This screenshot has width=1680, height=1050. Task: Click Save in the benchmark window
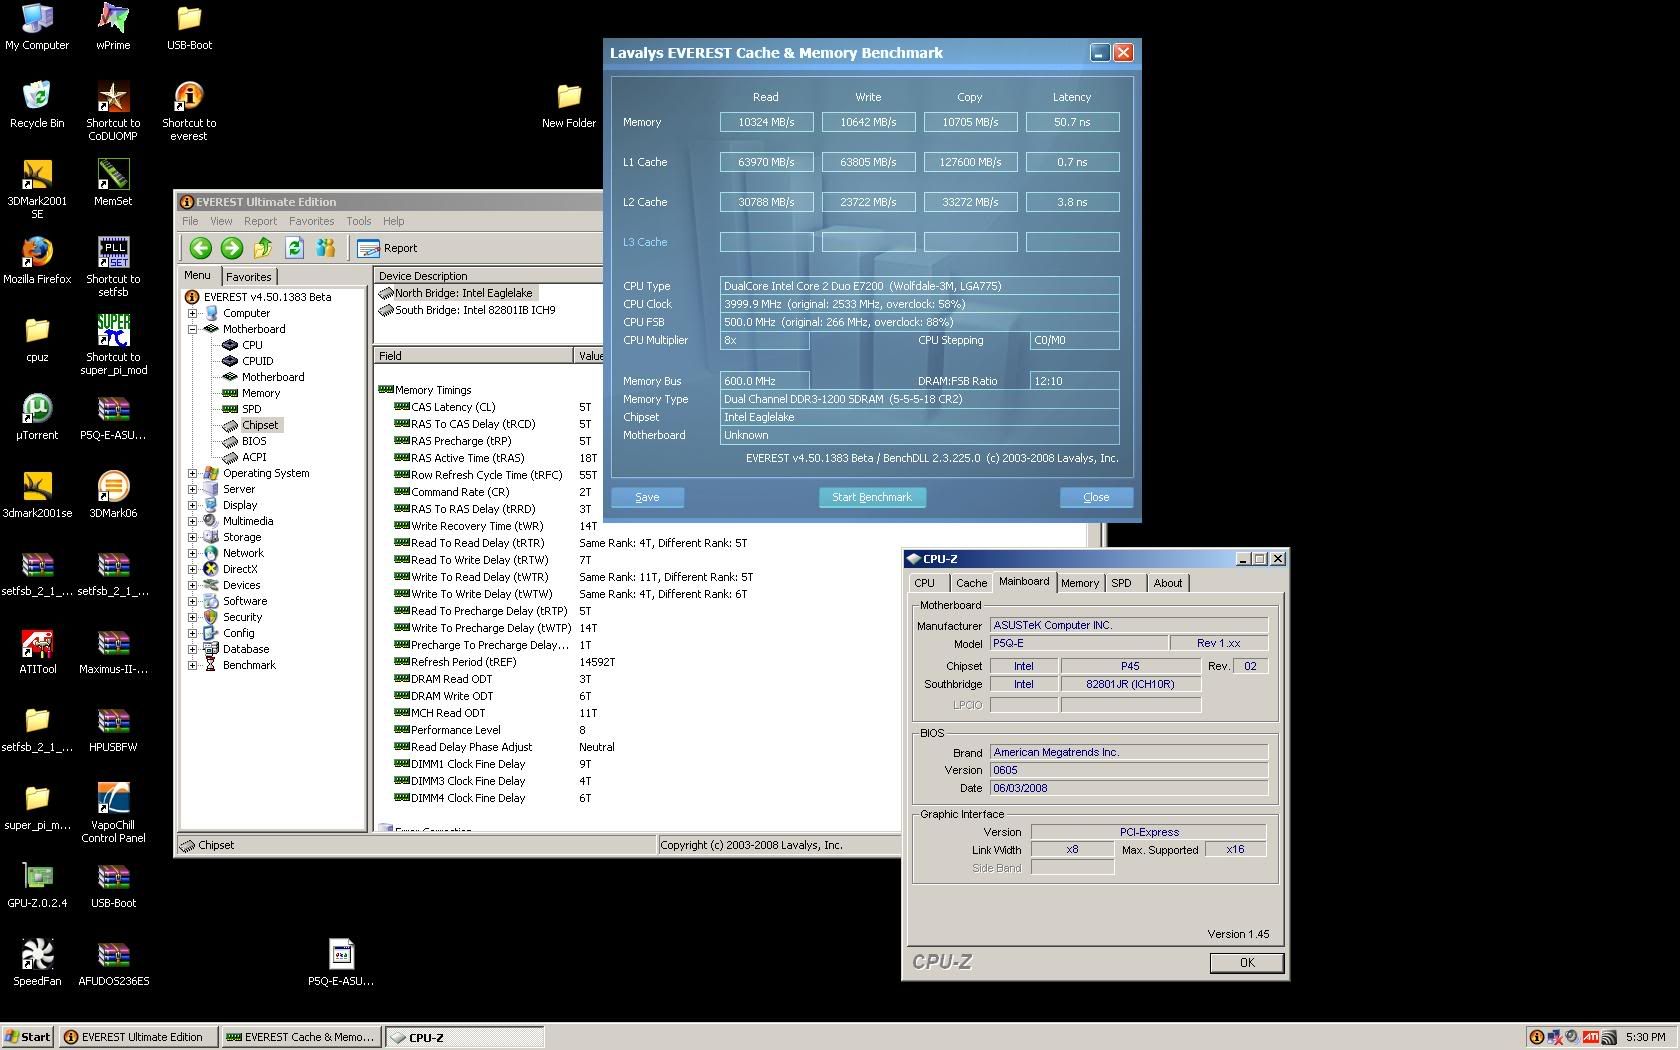(x=647, y=497)
